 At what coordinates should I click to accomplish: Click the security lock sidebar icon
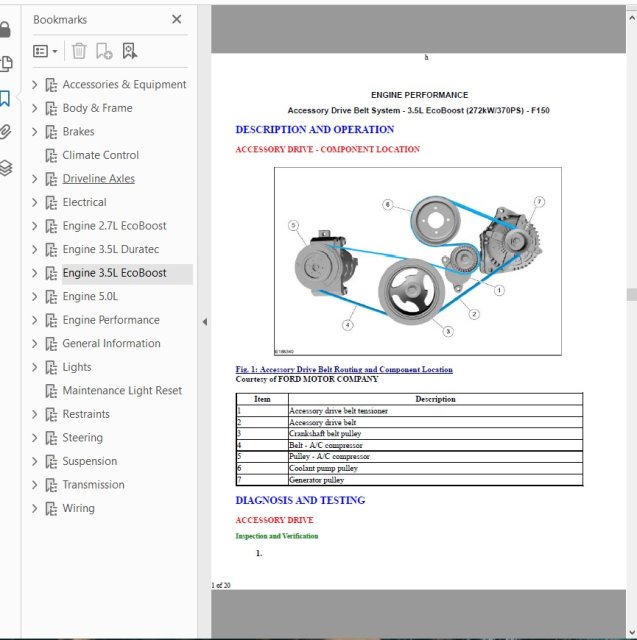pos(5,29)
